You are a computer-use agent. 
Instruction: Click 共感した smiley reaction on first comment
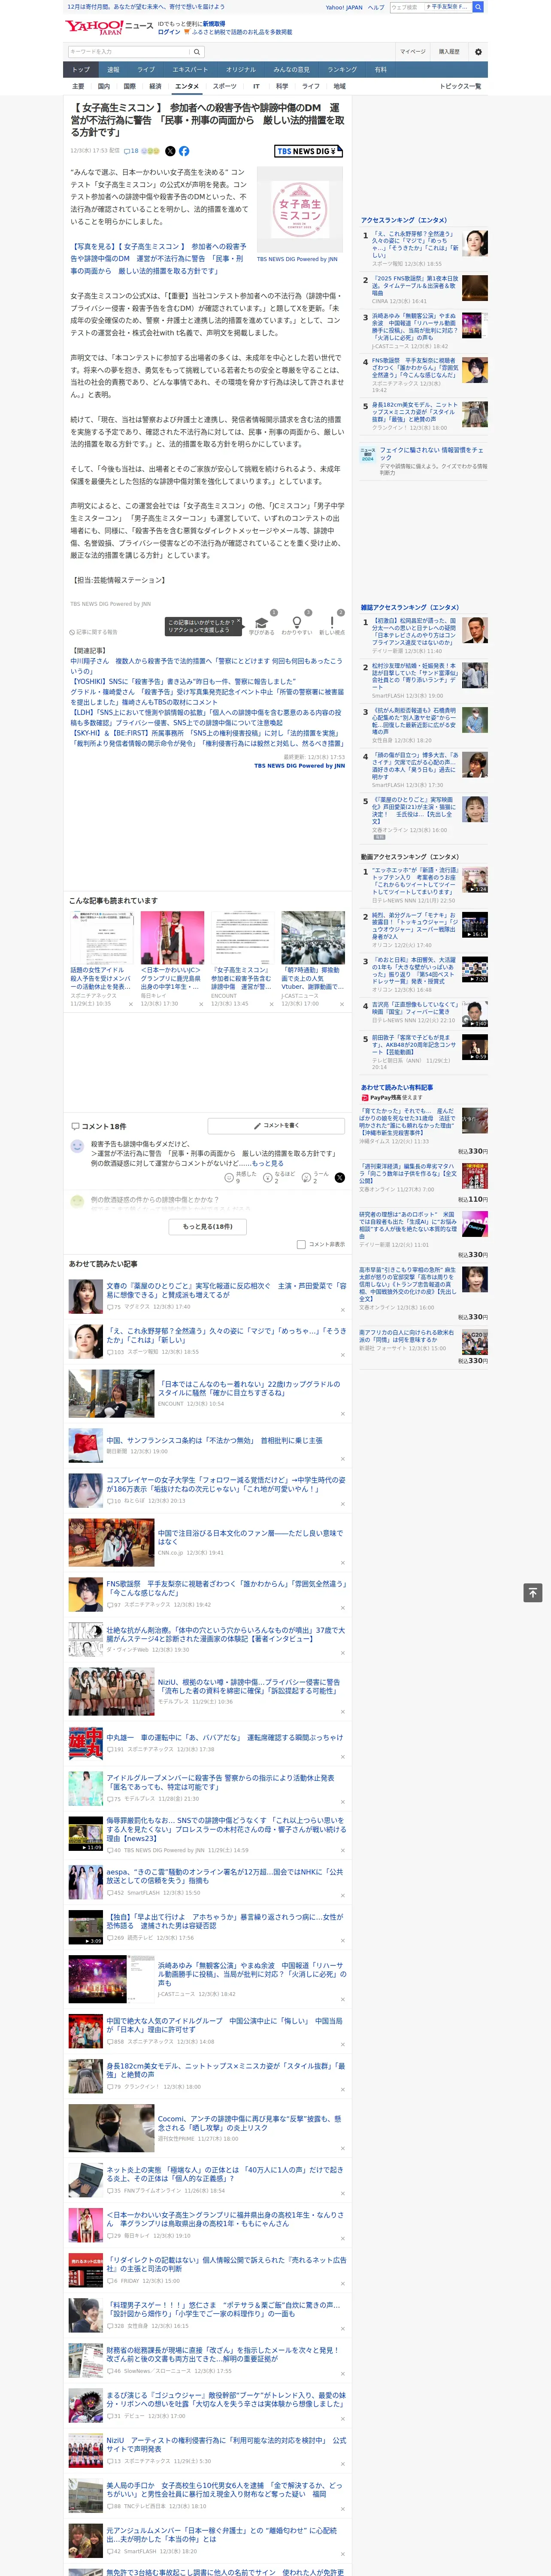click(x=241, y=1178)
